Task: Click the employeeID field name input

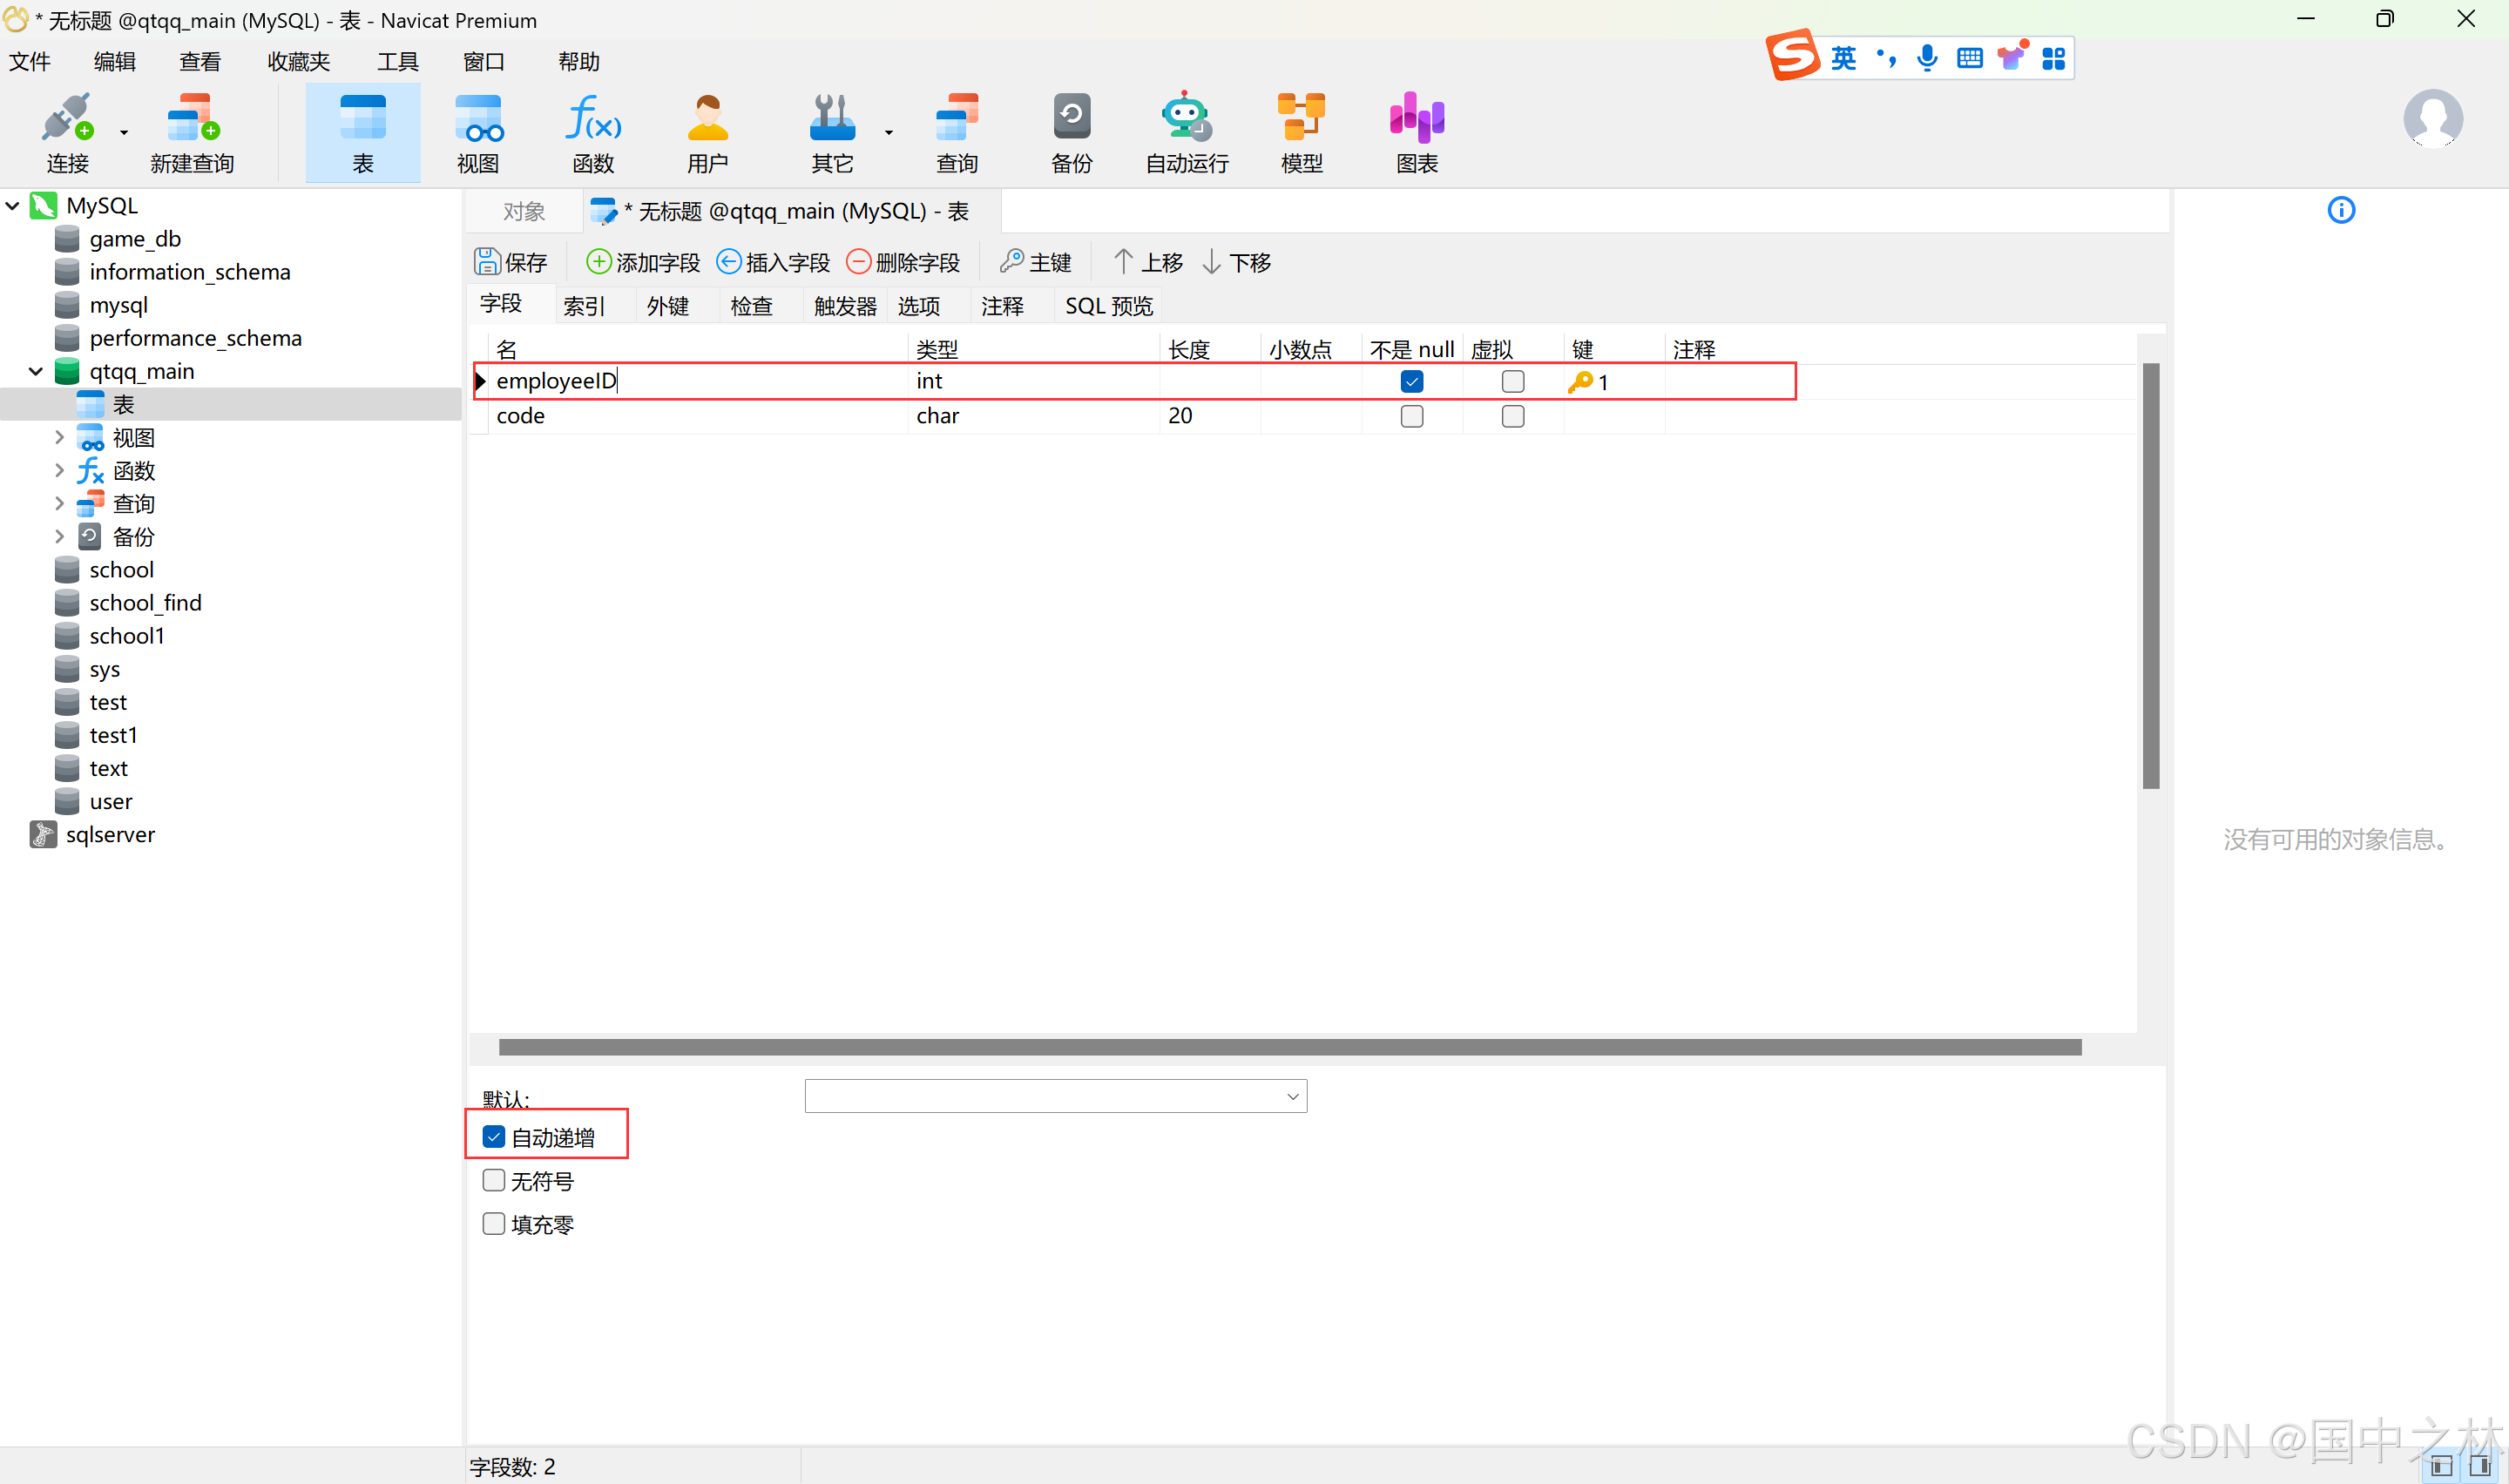Action: (555, 380)
